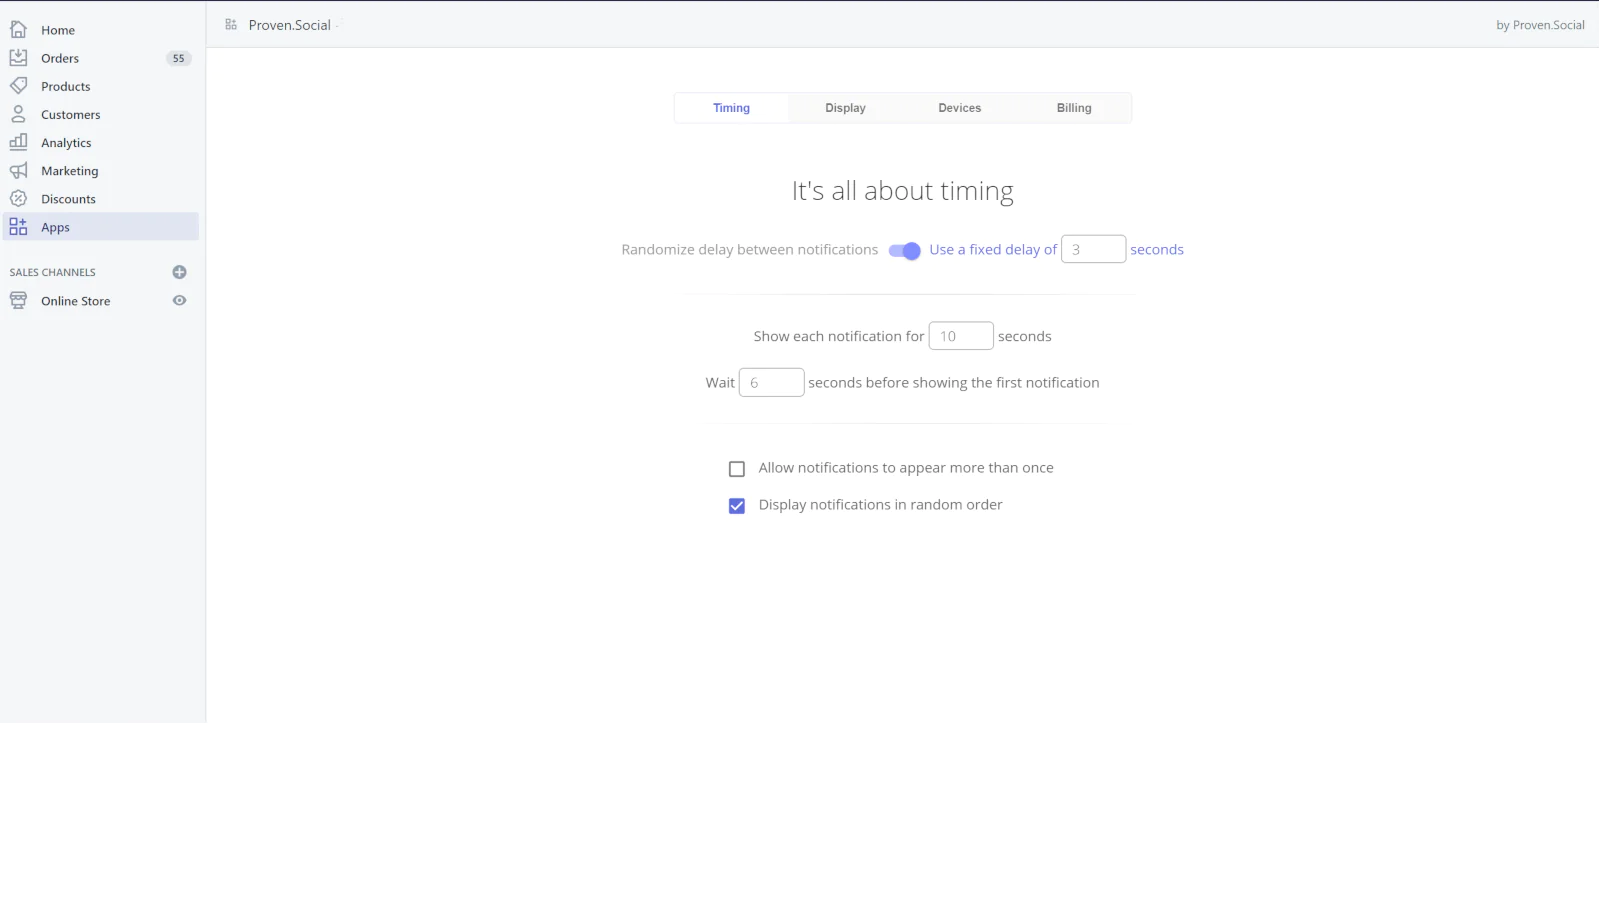Click the Products tag icon
This screenshot has width=1600, height=900.
coord(18,86)
